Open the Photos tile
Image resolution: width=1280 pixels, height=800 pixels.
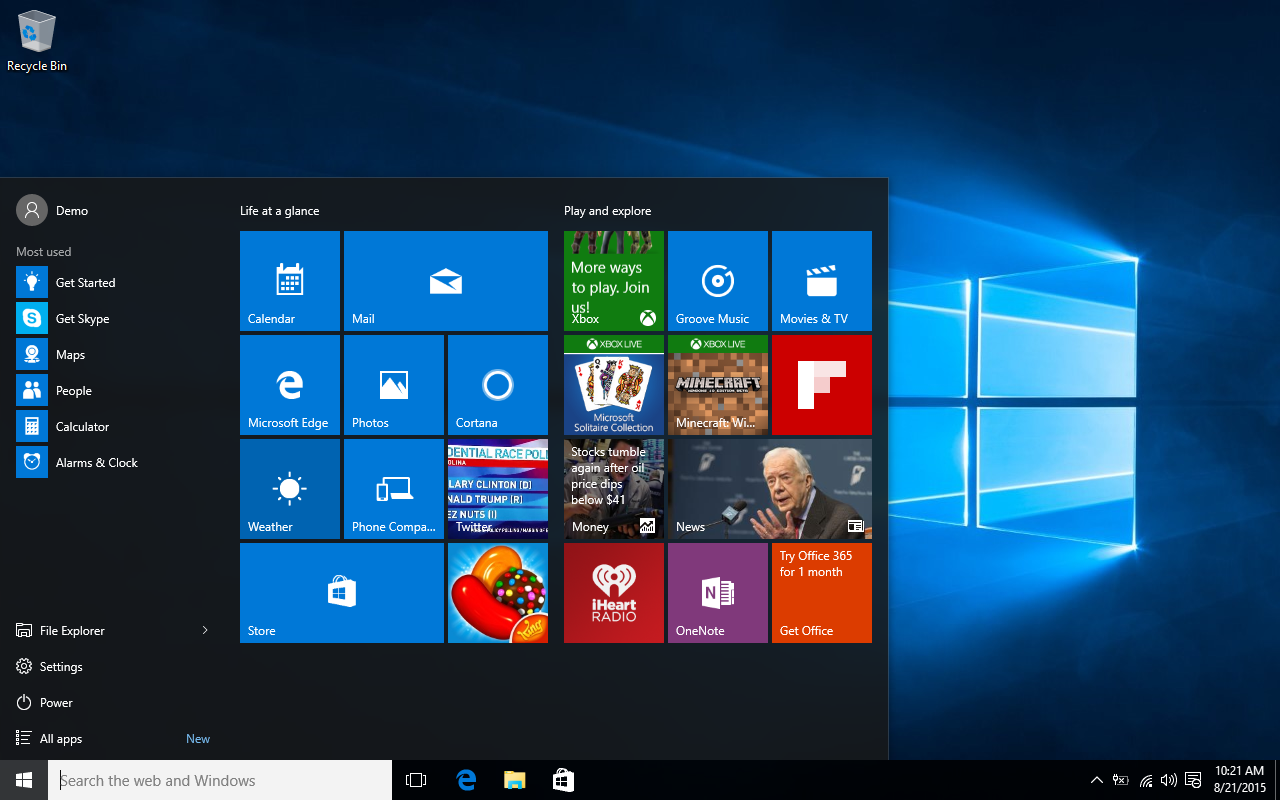click(394, 385)
